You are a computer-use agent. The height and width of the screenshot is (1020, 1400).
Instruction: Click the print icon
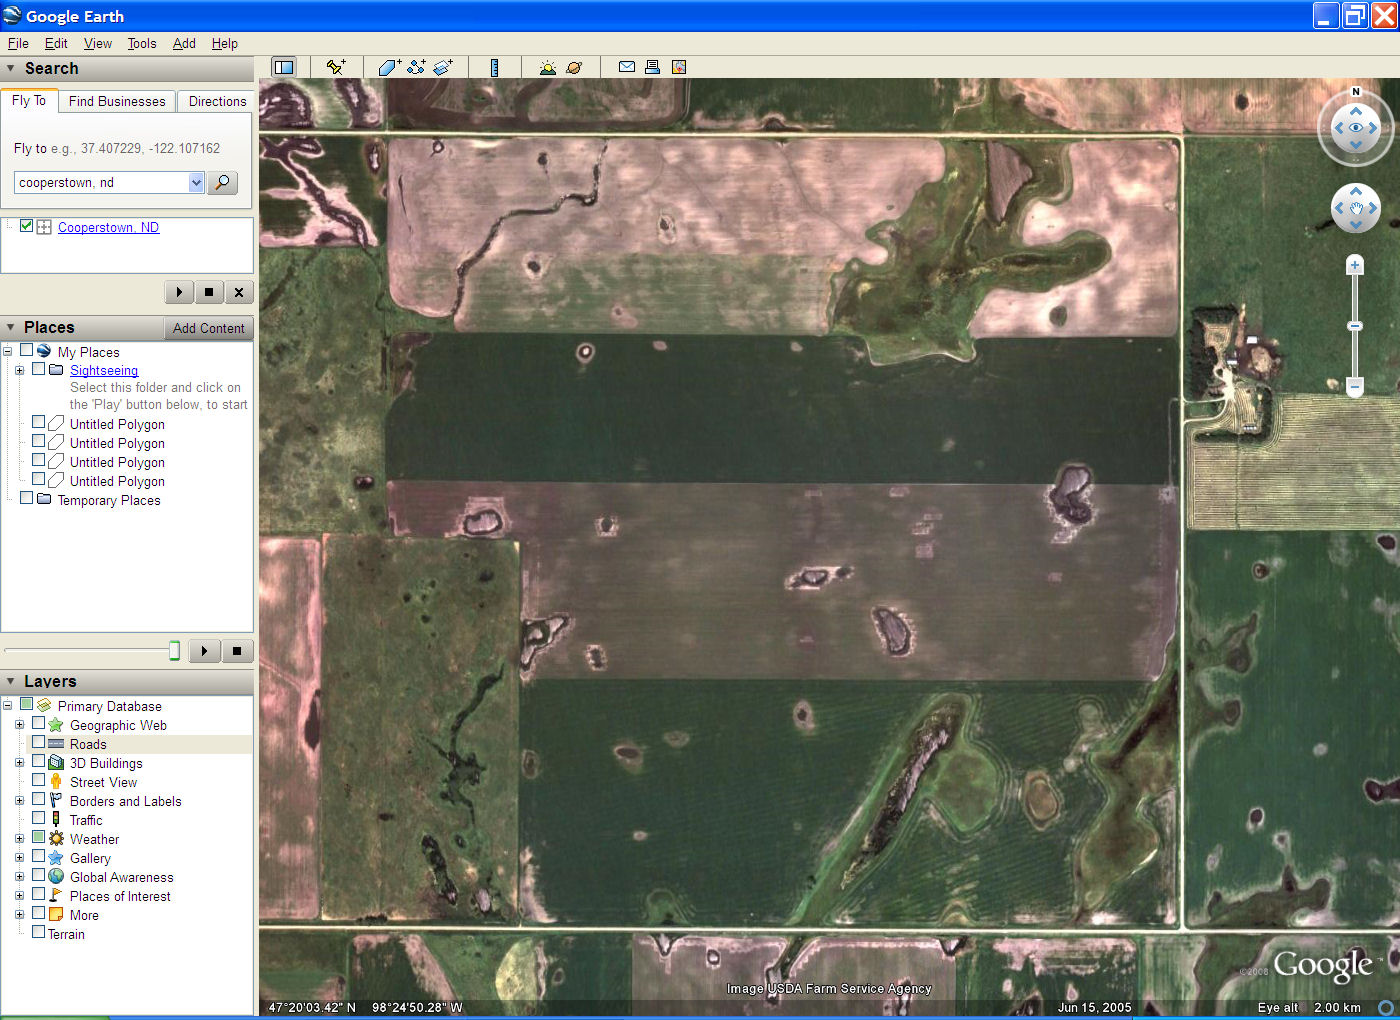(x=652, y=67)
